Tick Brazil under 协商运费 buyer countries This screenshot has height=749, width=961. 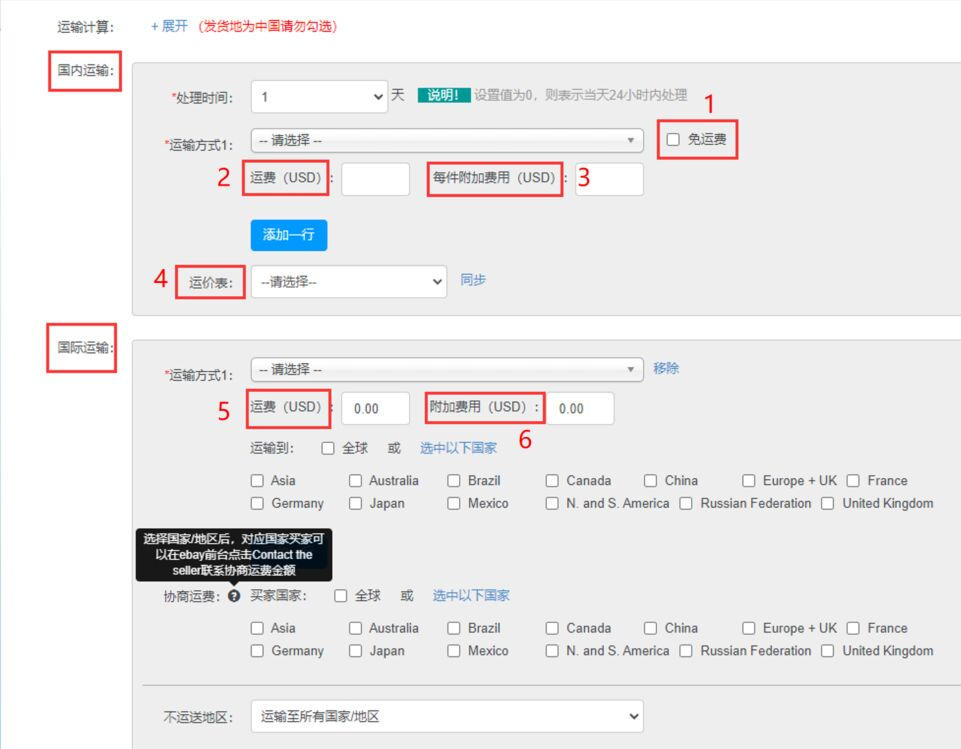point(454,628)
